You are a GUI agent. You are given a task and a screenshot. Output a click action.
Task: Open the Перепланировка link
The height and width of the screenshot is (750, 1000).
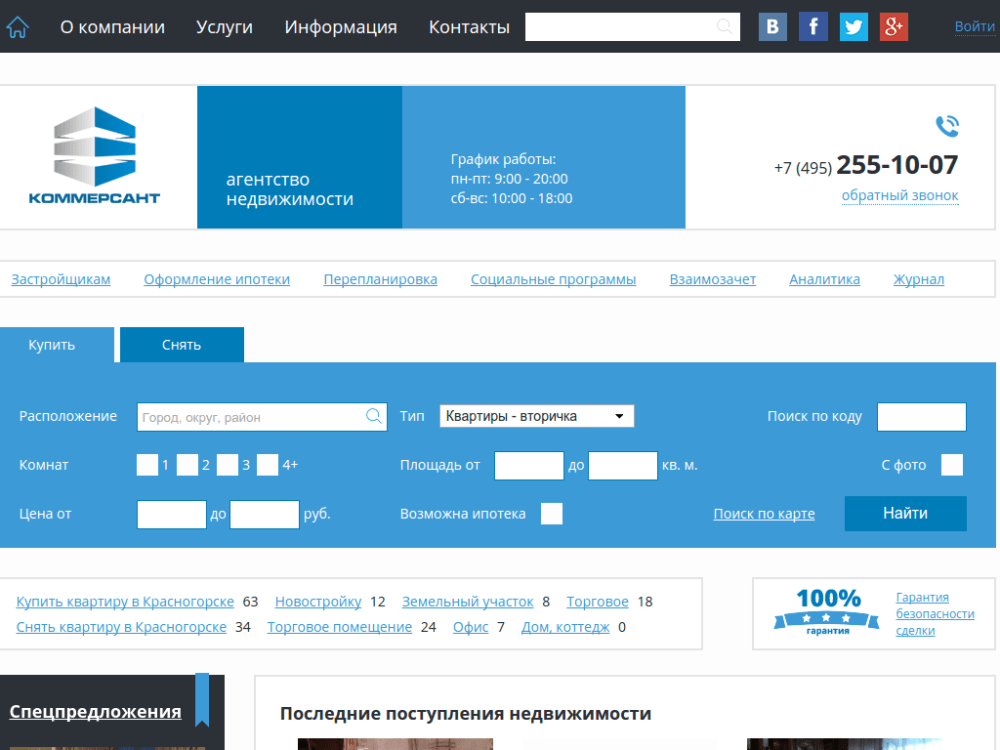(x=380, y=279)
